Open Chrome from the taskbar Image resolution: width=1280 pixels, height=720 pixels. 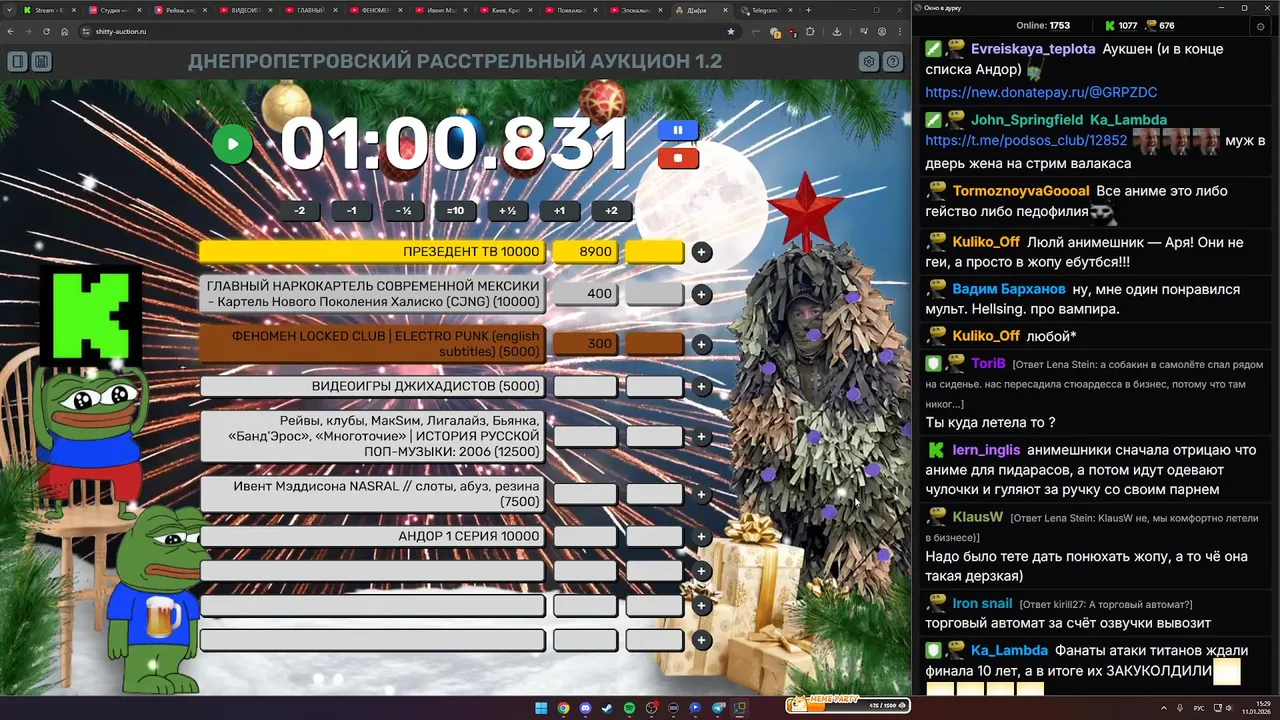coord(563,708)
